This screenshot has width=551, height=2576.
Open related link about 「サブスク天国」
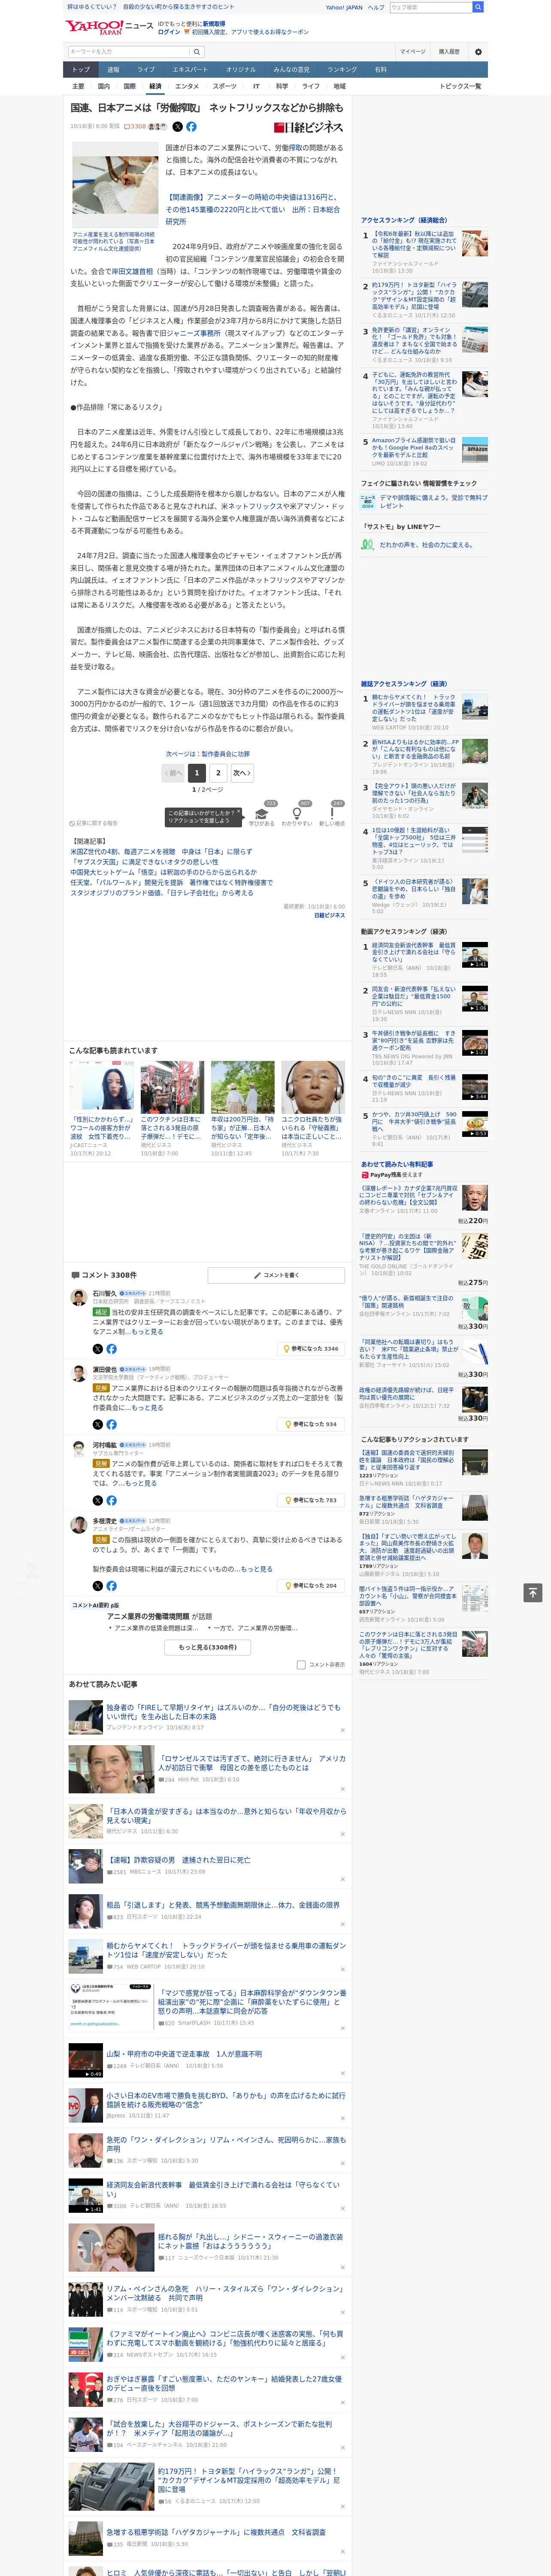pos(144,862)
